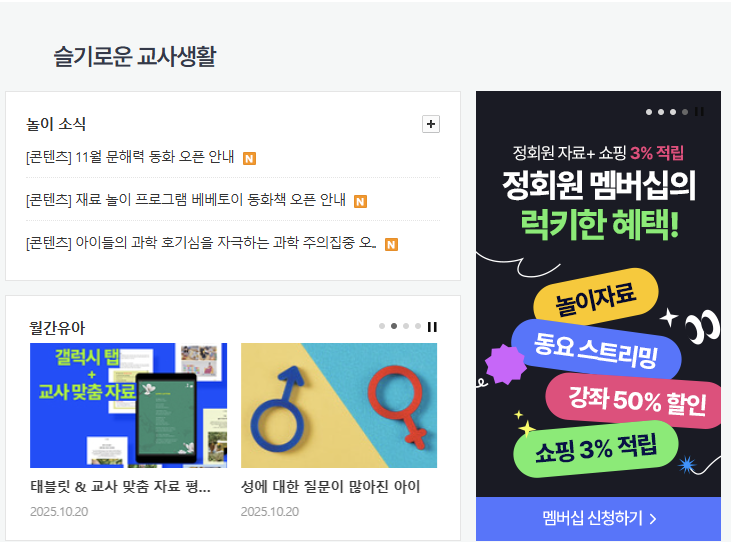This screenshot has width=731, height=542.
Task: Open the 갤럭시 탭 교사 맞춤 자료 thumbnail
Action: (129, 405)
